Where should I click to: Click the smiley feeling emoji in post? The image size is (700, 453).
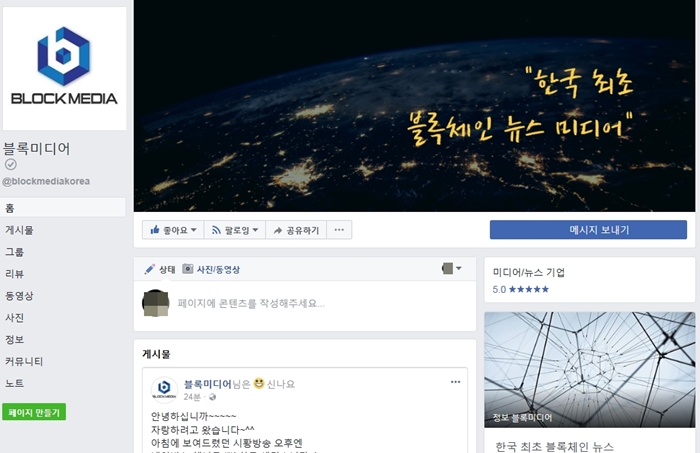pyautogui.click(x=259, y=383)
